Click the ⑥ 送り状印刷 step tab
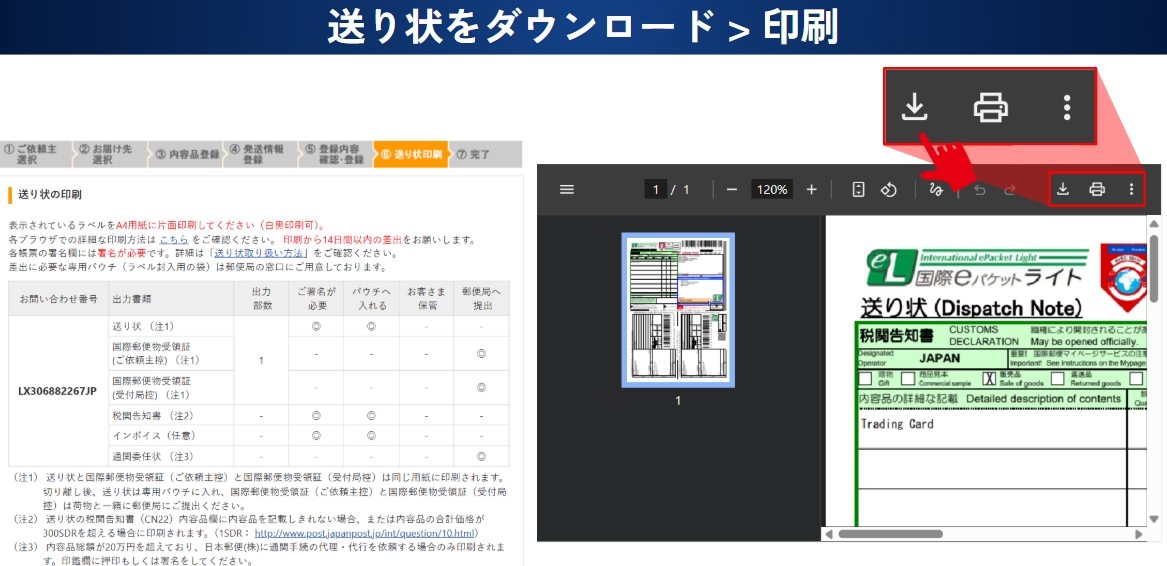Image resolution: width=1167 pixels, height=566 pixels. [x=410, y=154]
